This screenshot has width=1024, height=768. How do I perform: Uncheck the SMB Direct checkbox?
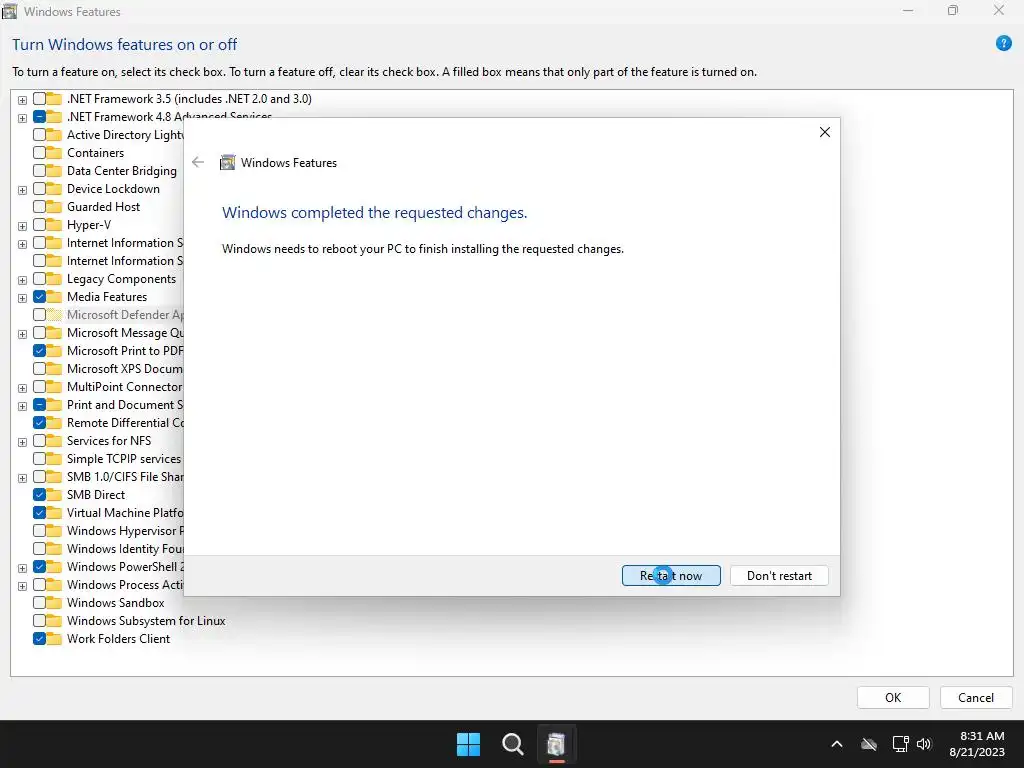click(39, 494)
